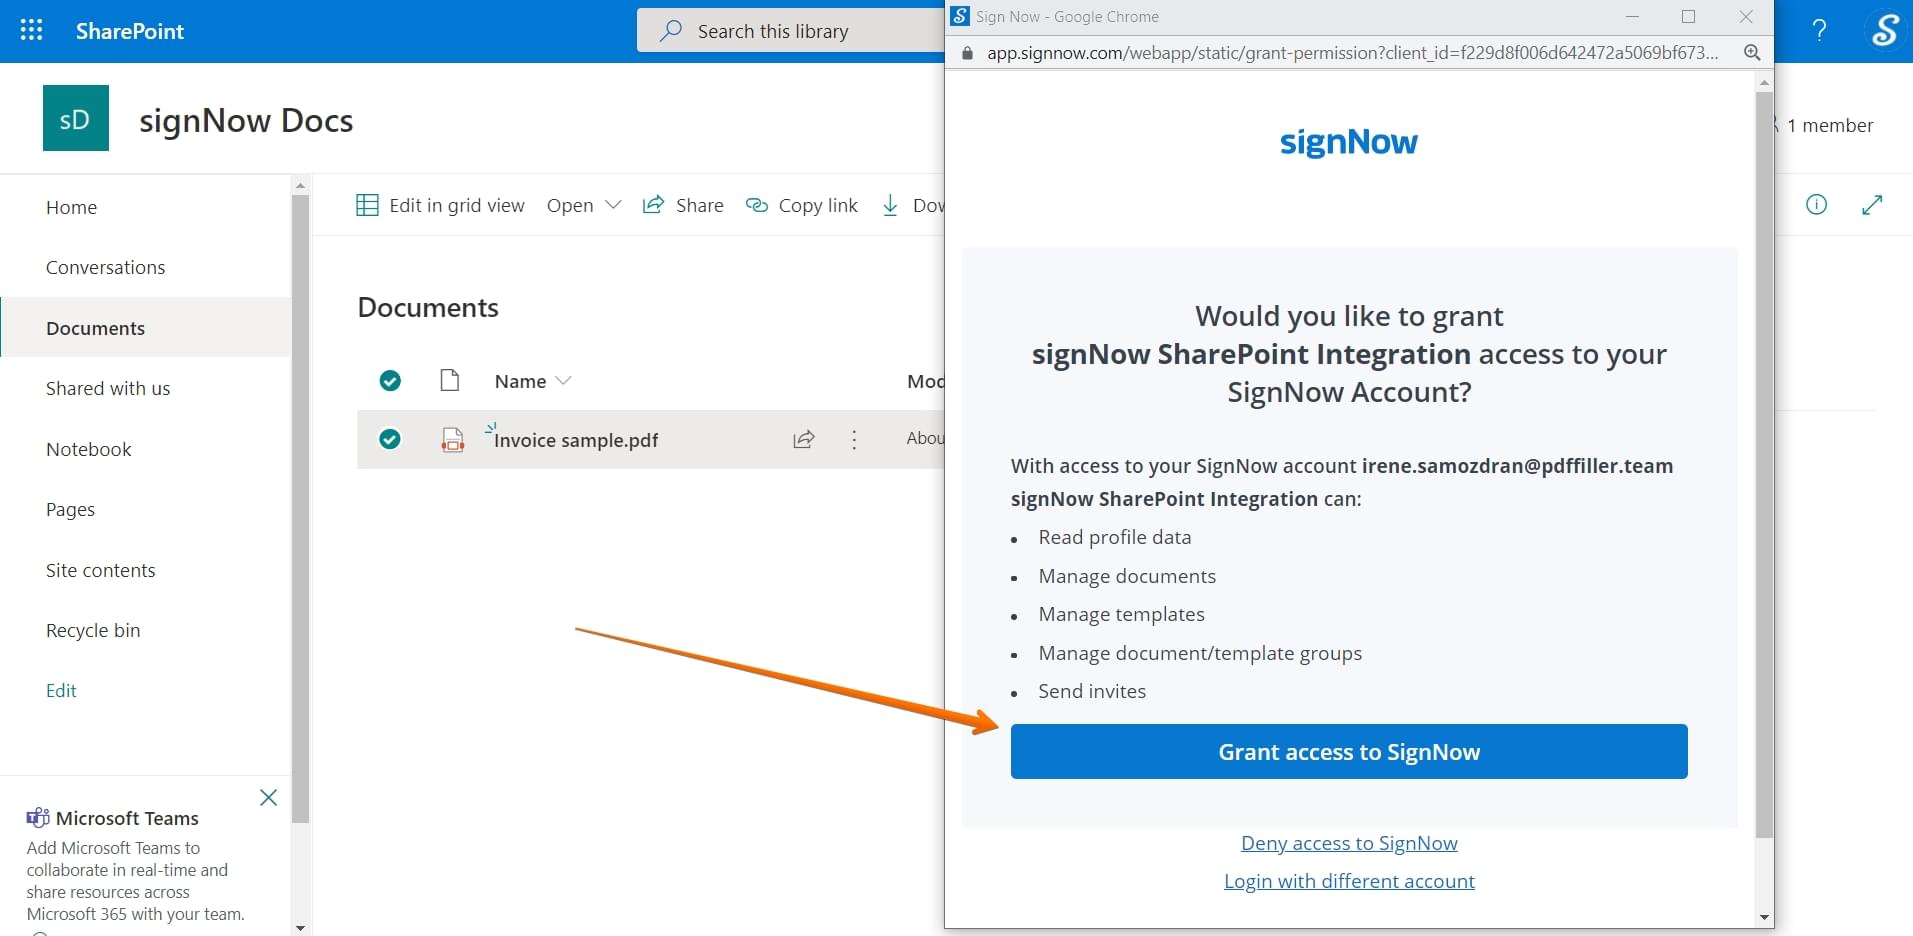Expand the Open dropdown in command bar
This screenshot has width=1913, height=936.
(584, 205)
